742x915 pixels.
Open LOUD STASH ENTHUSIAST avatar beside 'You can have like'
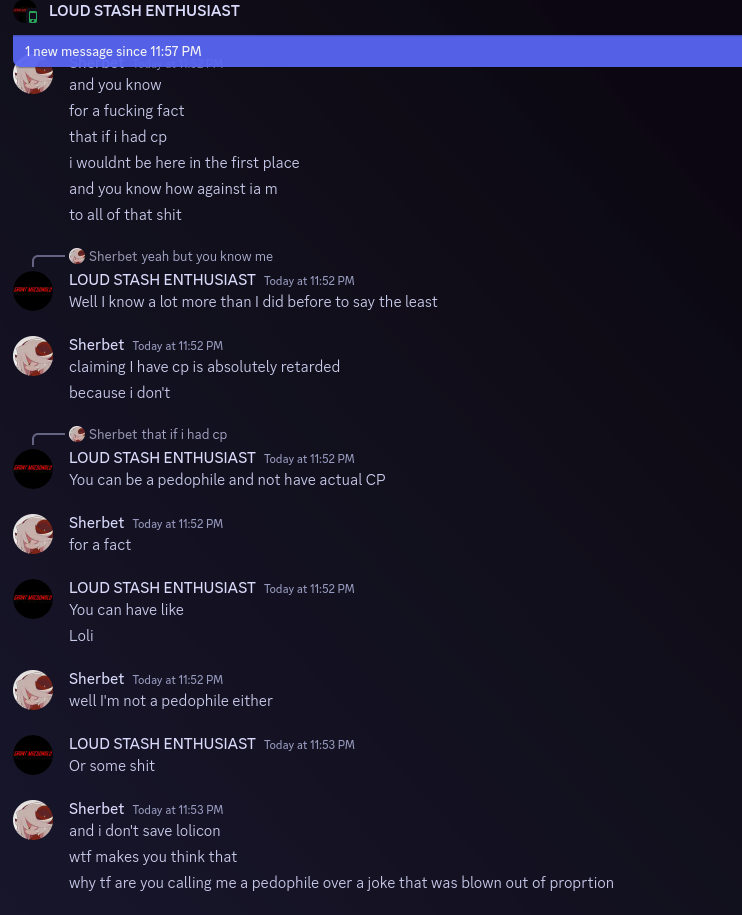(x=33, y=599)
